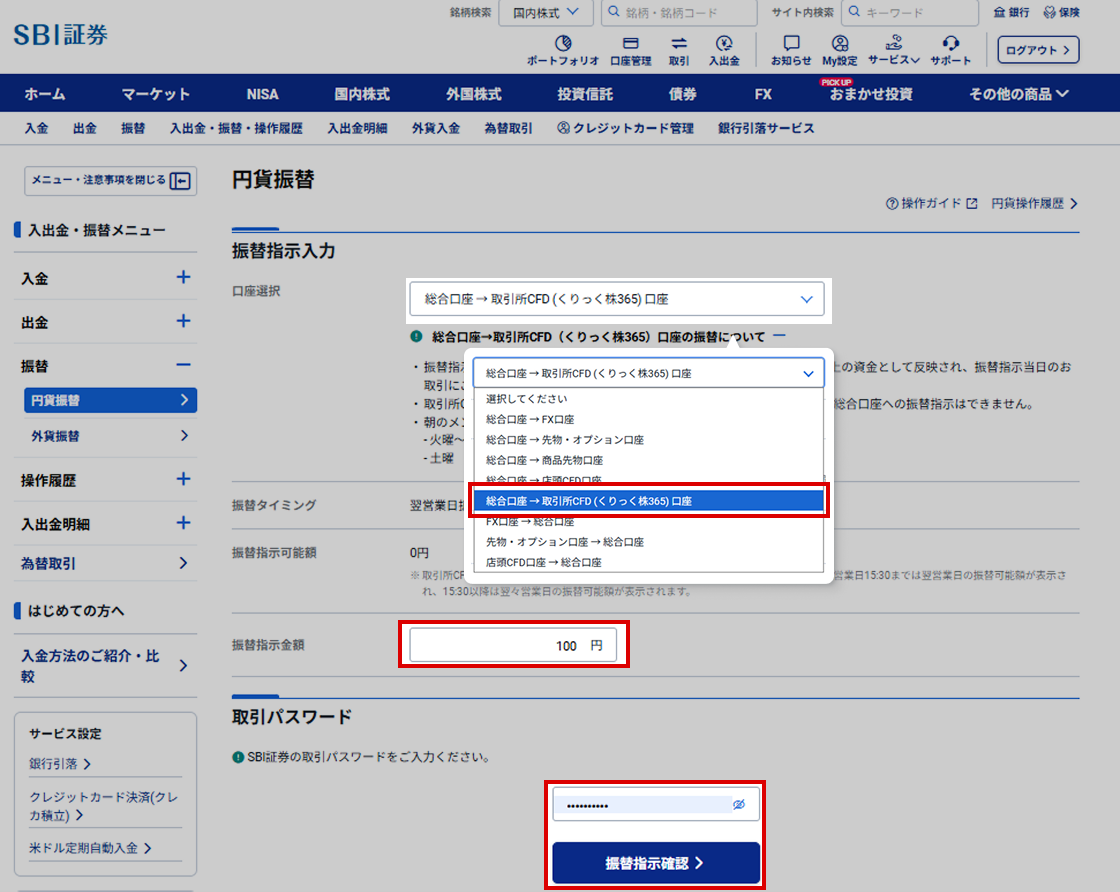Select 円貨振替 in sidebar menu
Viewport: 1120px width, 892px height.
[x=110, y=400]
